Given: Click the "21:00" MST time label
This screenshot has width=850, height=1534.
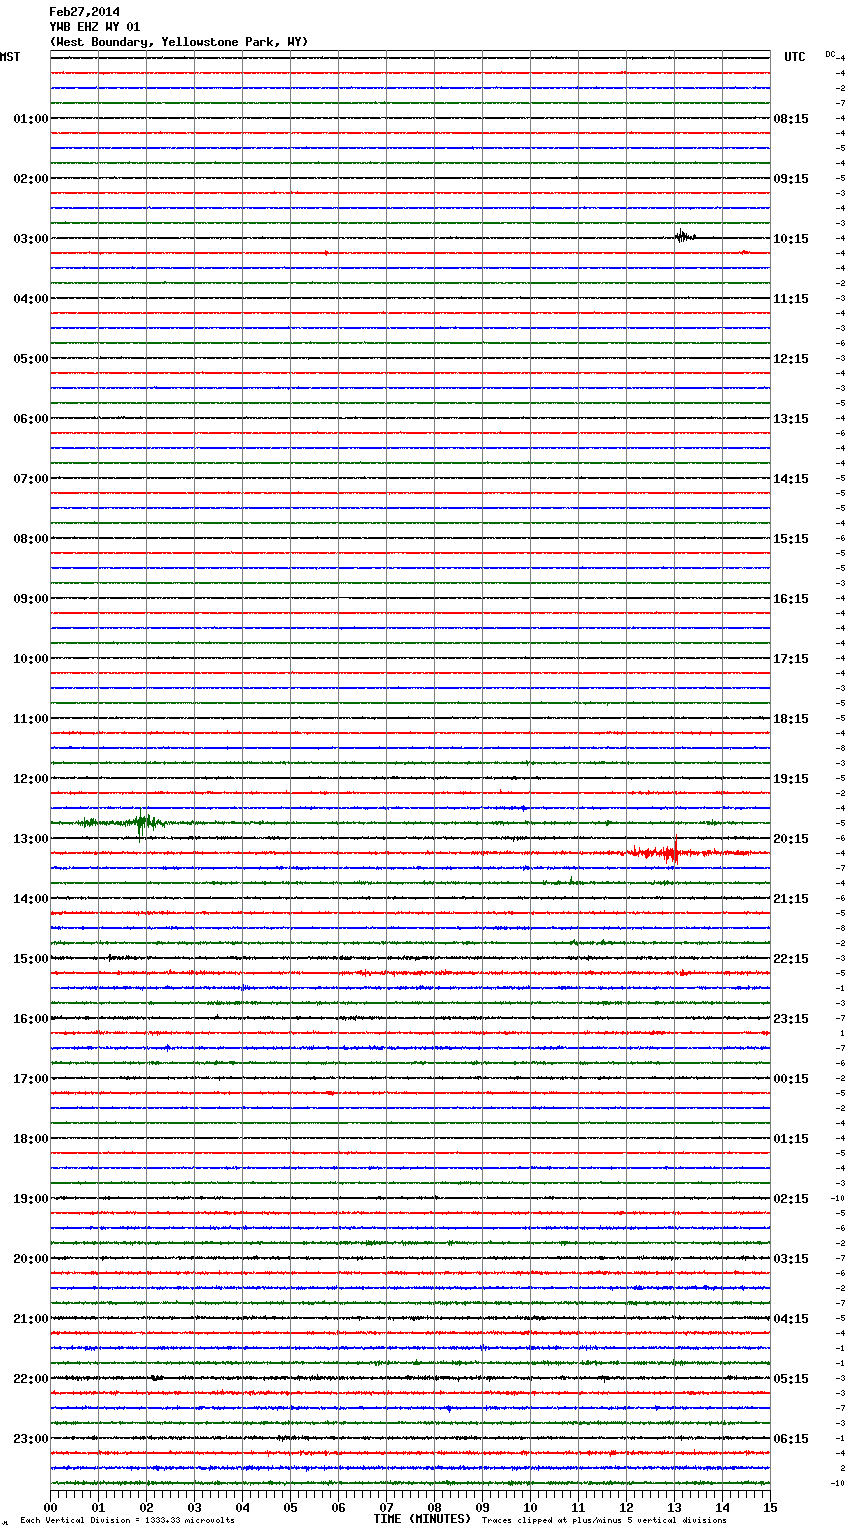Looking at the screenshot, I should [x=31, y=1319].
